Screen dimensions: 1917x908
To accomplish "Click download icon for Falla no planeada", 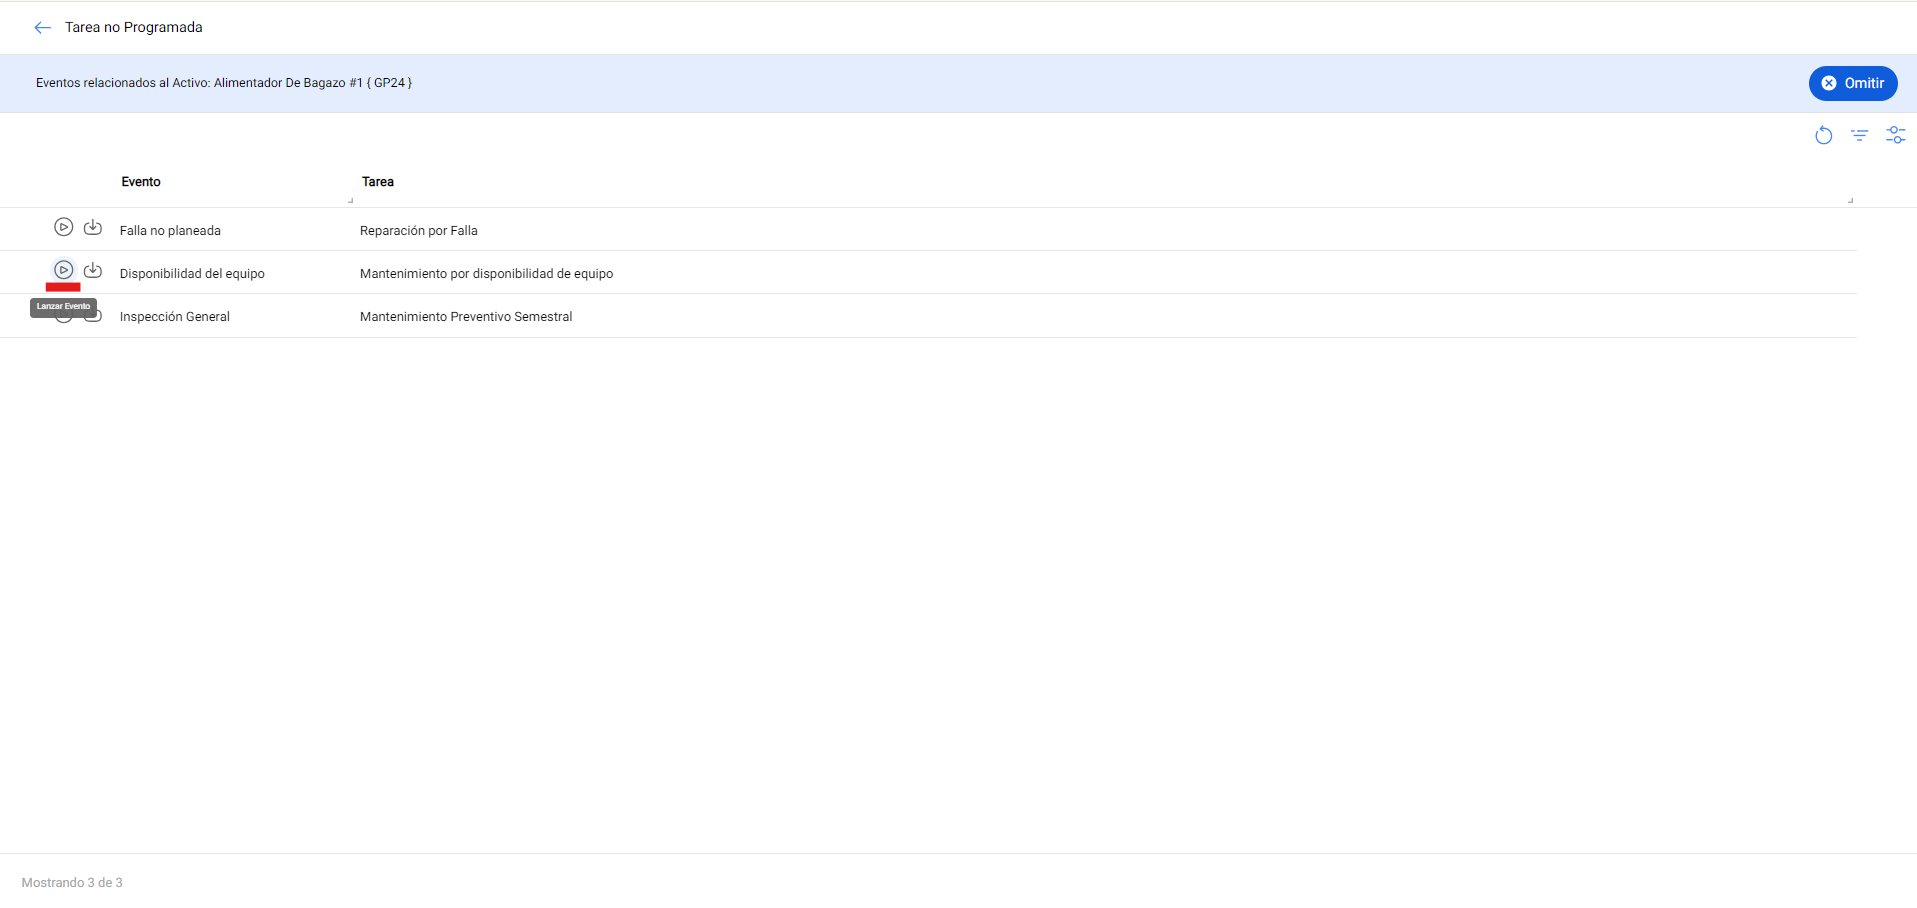I will [x=93, y=227].
